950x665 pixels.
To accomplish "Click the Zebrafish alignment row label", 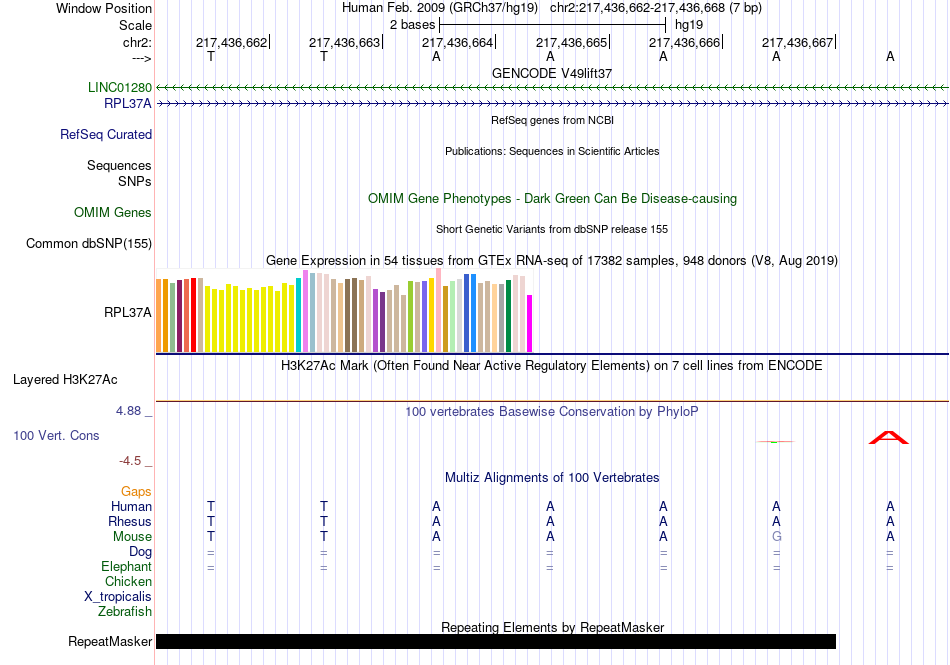I will 125,612.
